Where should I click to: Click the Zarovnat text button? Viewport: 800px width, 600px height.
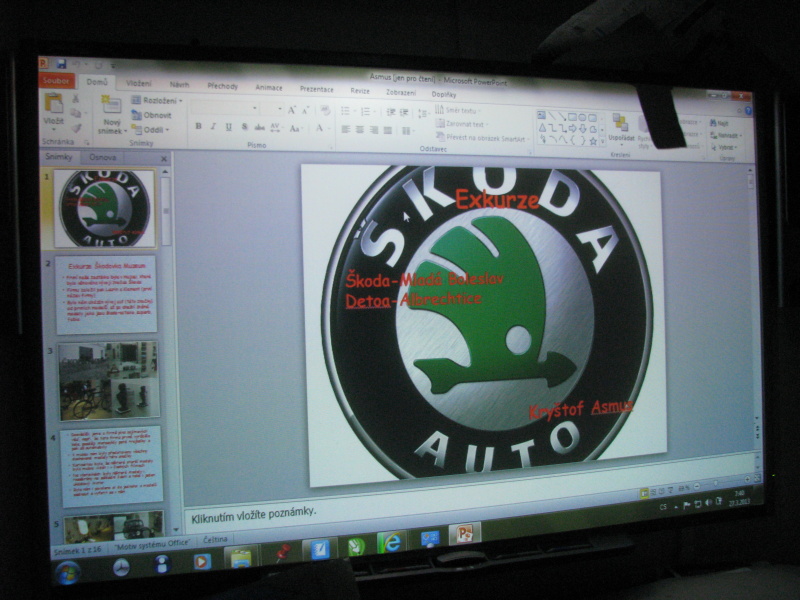[x=461, y=124]
